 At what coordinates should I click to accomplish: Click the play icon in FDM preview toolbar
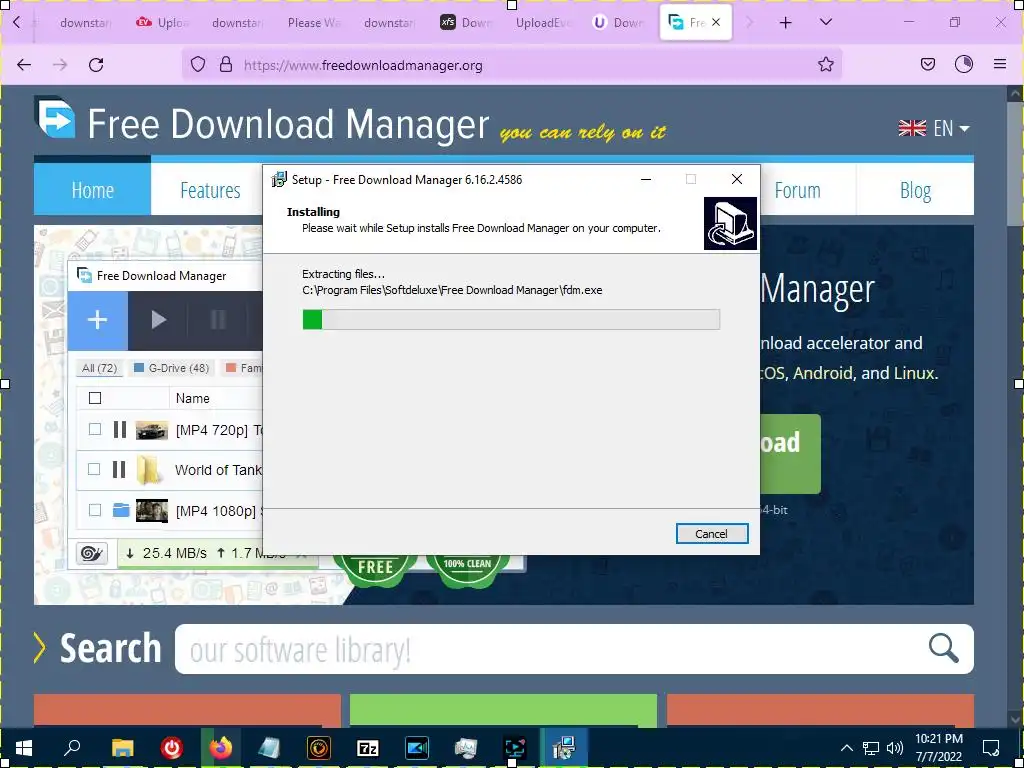(159, 320)
